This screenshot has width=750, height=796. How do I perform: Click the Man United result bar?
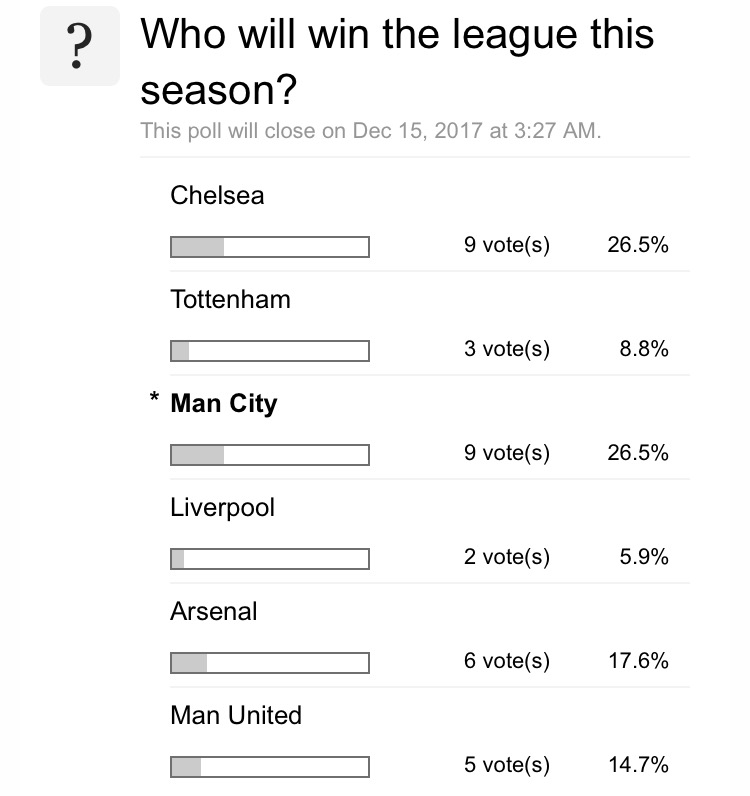click(270, 767)
